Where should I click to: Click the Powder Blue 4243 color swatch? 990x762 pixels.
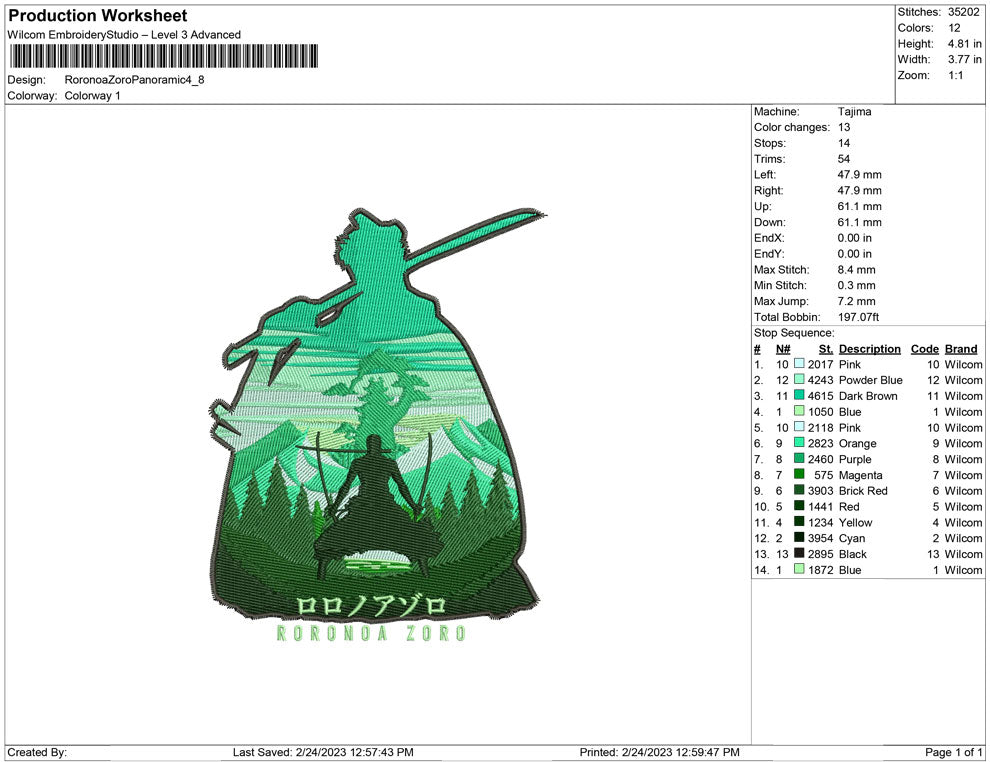tap(799, 379)
